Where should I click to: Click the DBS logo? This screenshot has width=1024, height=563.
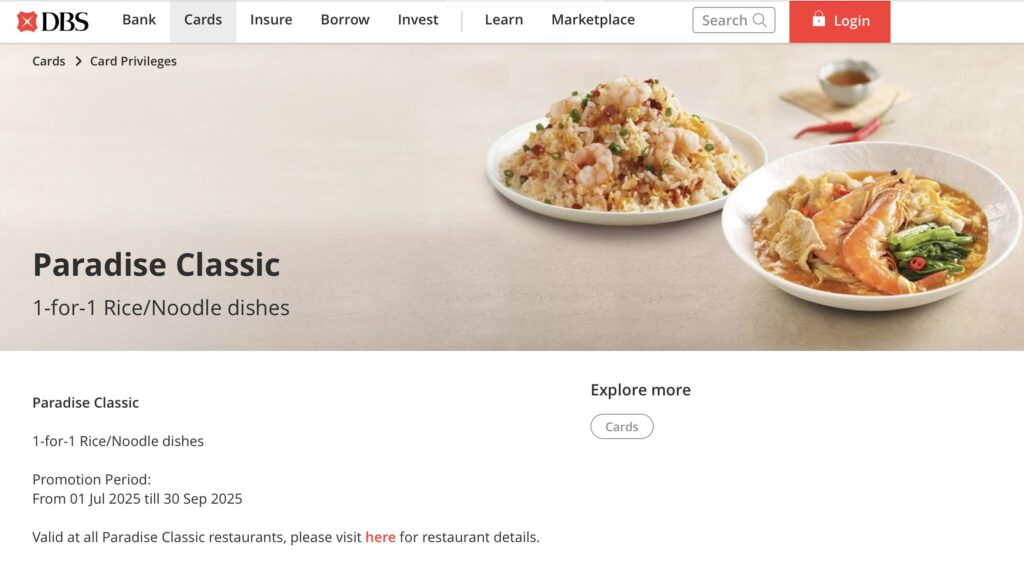tap(53, 21)
